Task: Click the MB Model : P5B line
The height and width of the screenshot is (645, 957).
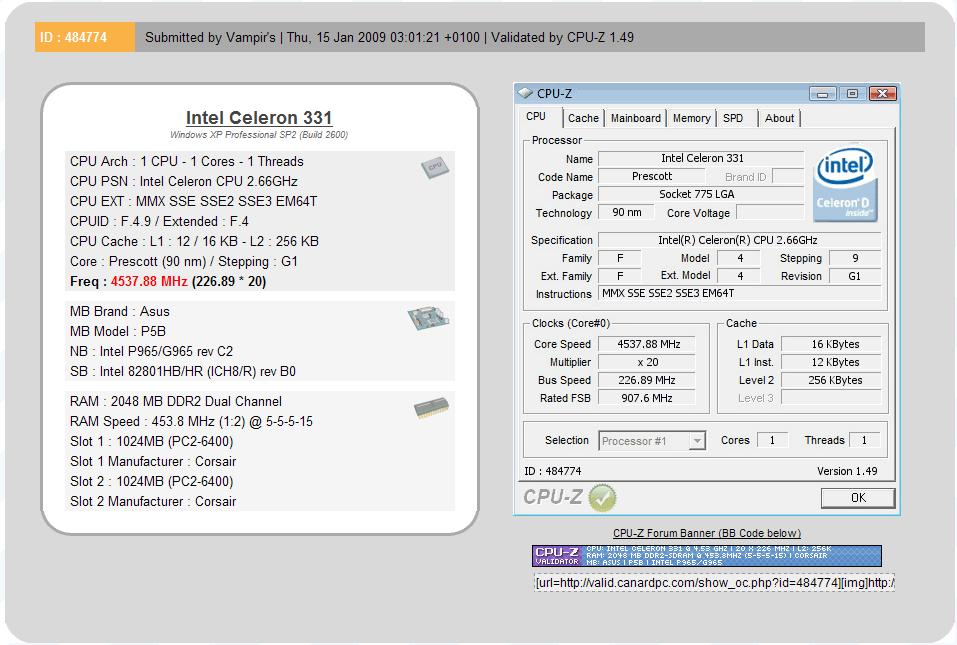Action: [118, 331]
